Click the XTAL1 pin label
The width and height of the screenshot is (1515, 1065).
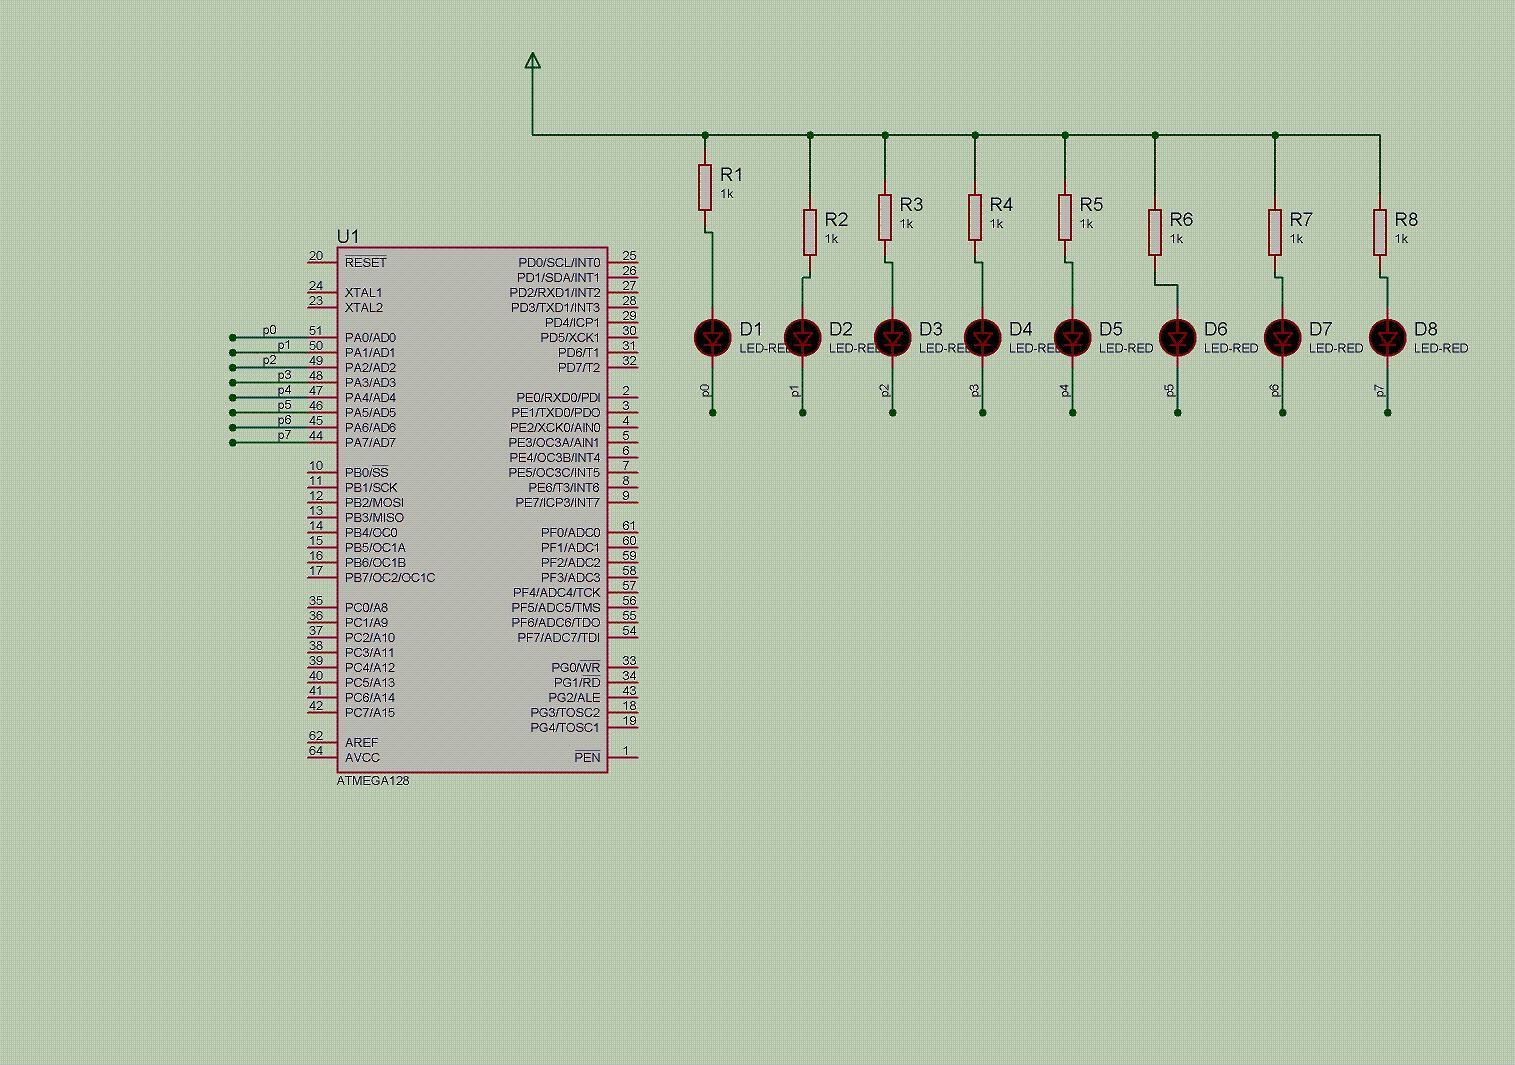click(364, 292)
